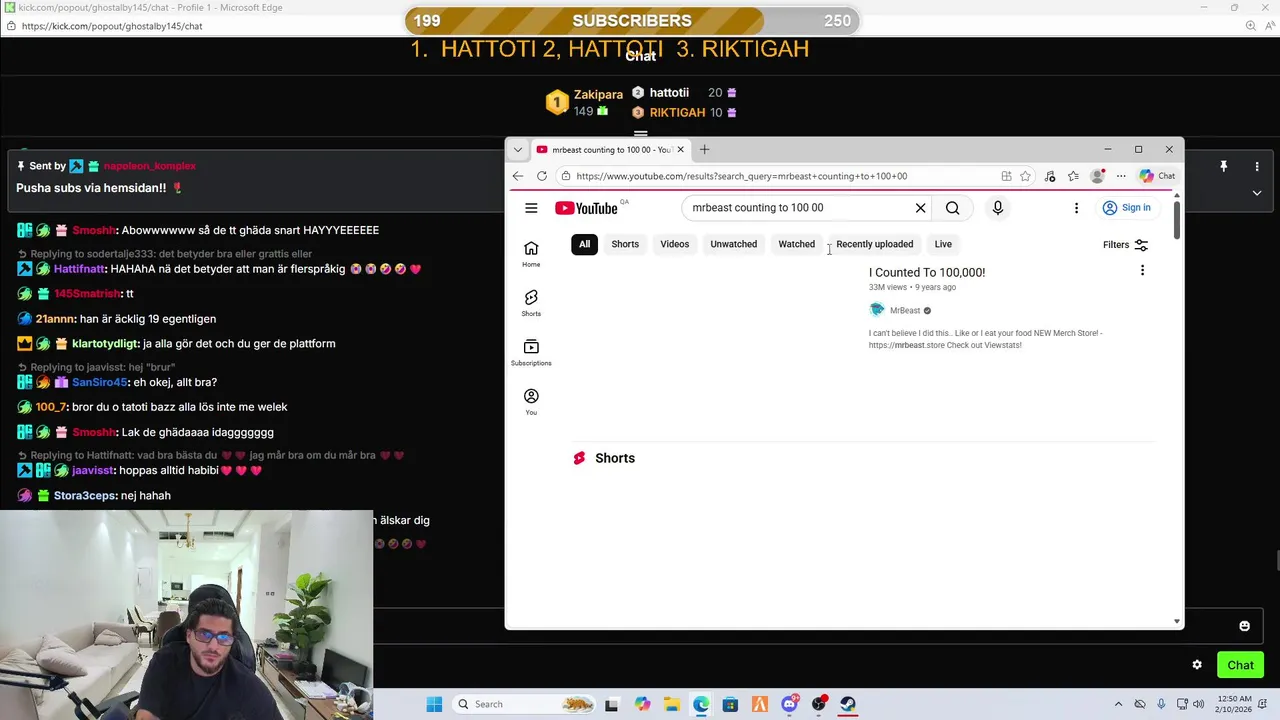Open the emoji picker in Kick chat
Image resolution: width=1280 pixels, height=720 pixels.
pos(1244,626)
